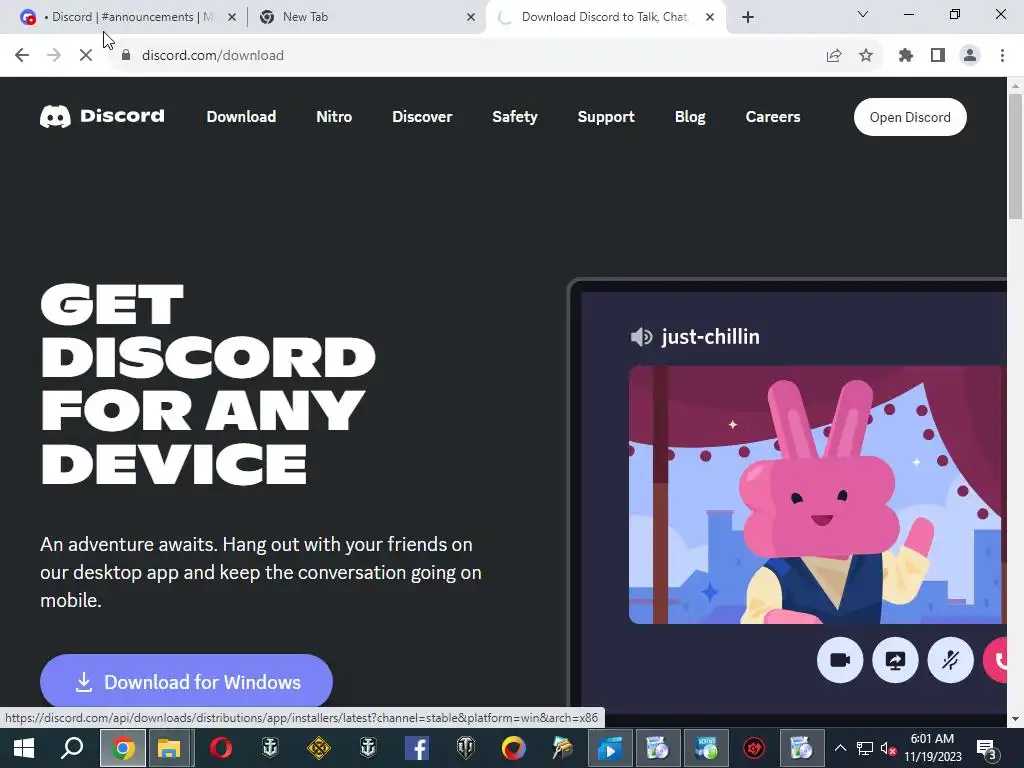The width and height of the screenshot is (1024, 768).
Task: Click the red-yellow circular taskbar icon
Action: (513, 748)
